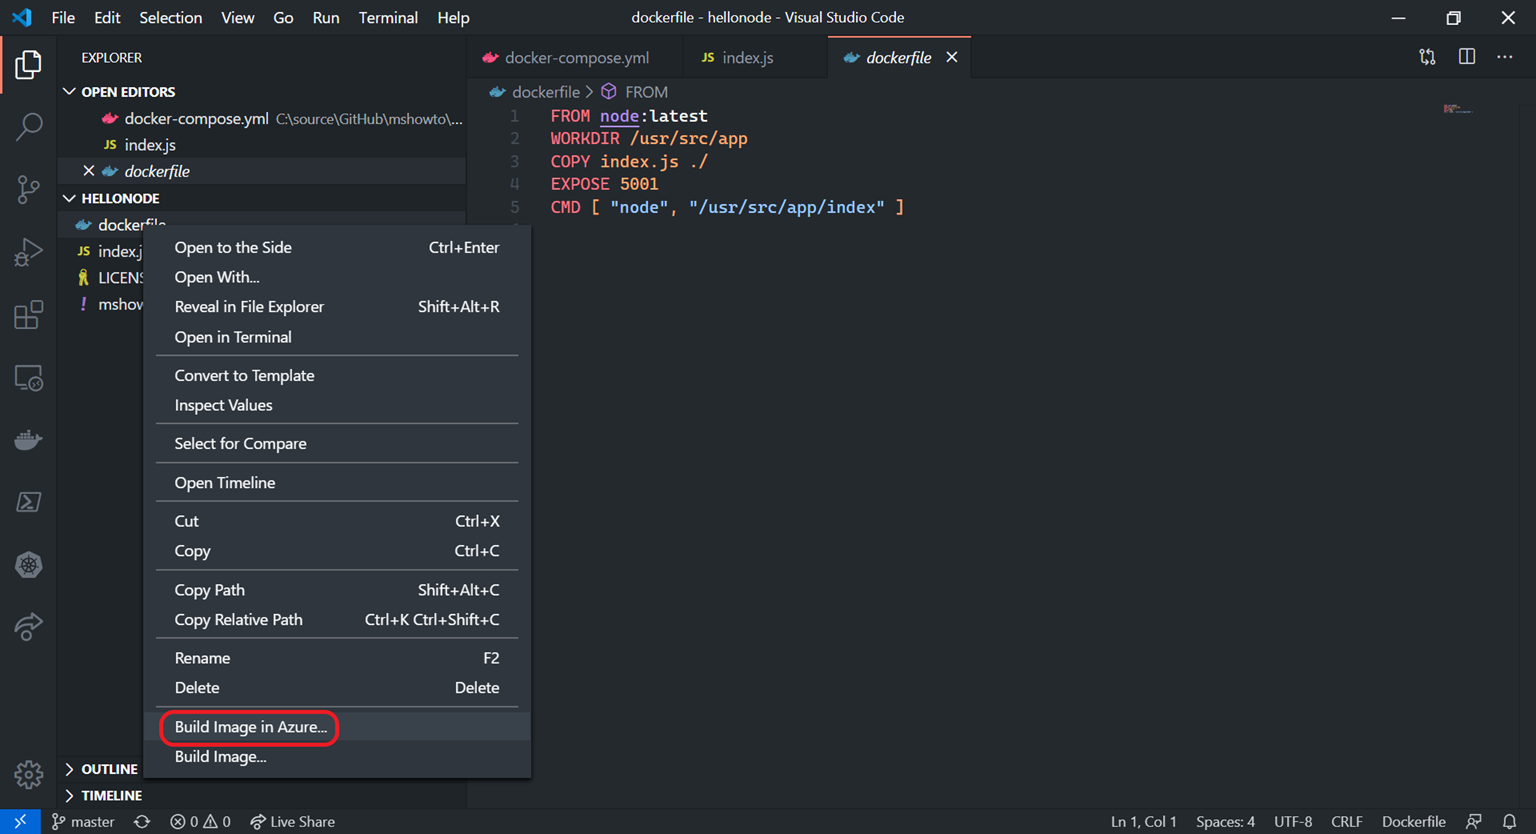Image resolution: width=1536 pixels, height=834 pixels.
Task: Open the Docker whale view icon
Action: pyautogui.click(x=28, y=440)
